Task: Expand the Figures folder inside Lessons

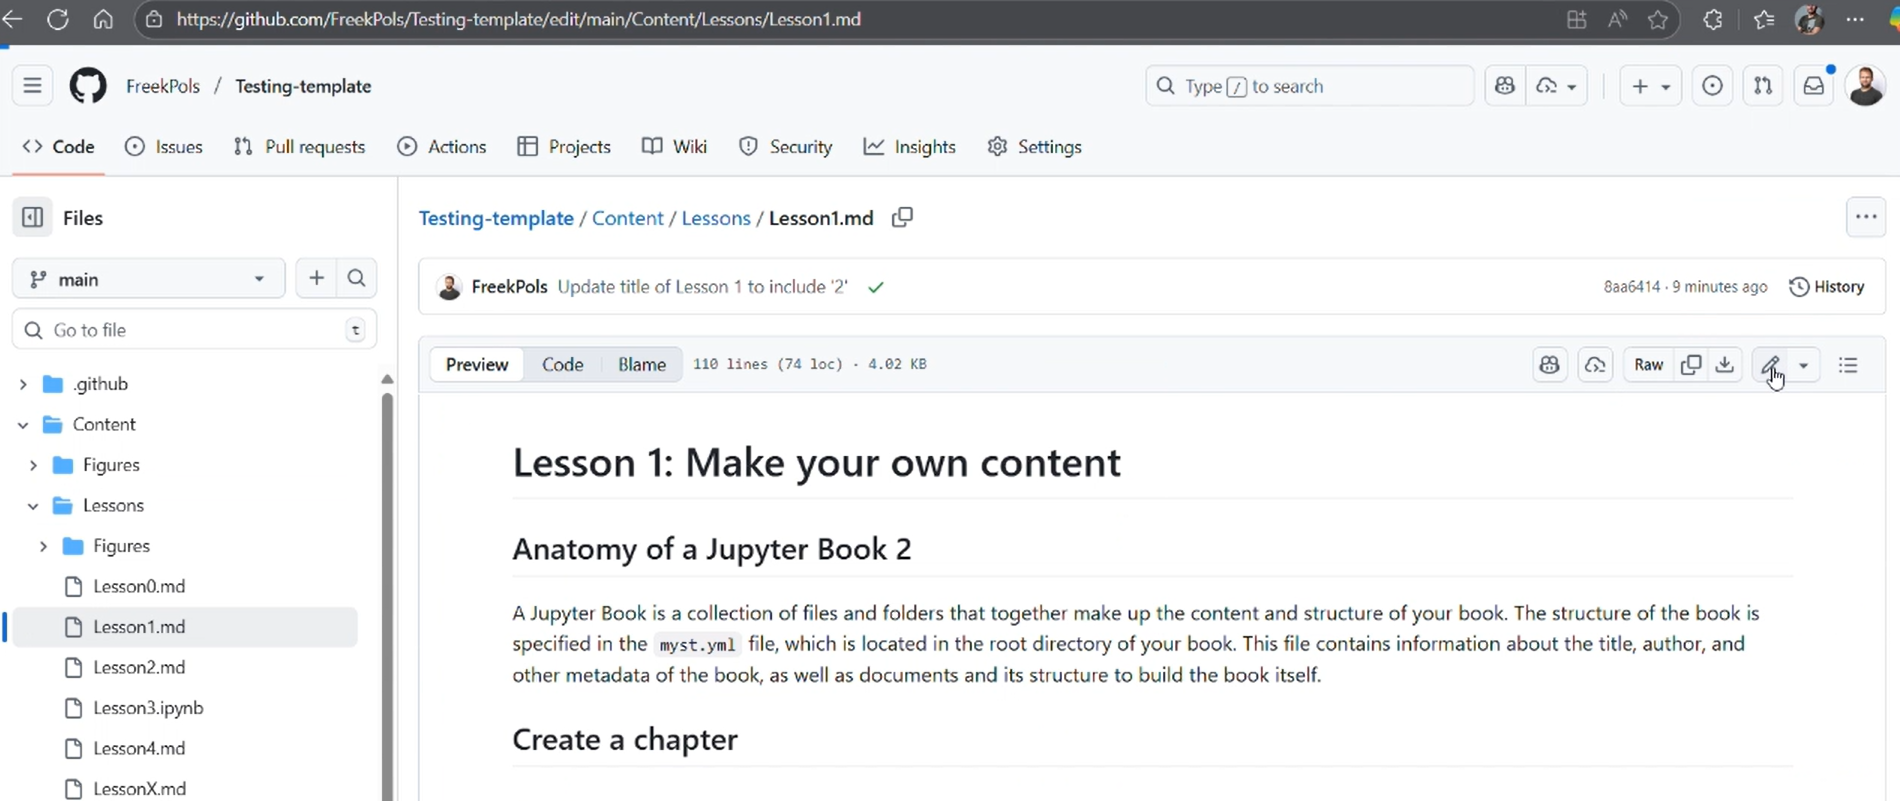Action: (x=43, y=546)
